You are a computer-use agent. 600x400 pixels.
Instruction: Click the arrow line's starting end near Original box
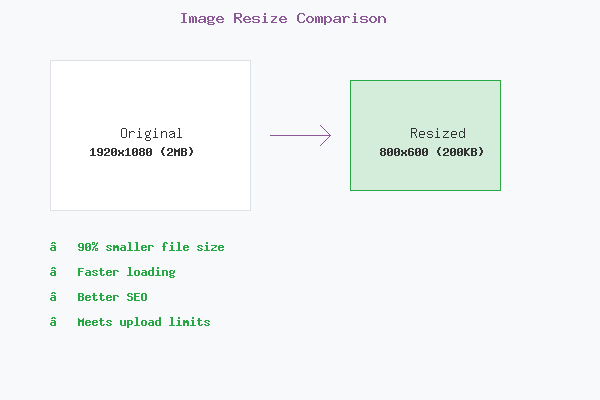coord(273,135)
